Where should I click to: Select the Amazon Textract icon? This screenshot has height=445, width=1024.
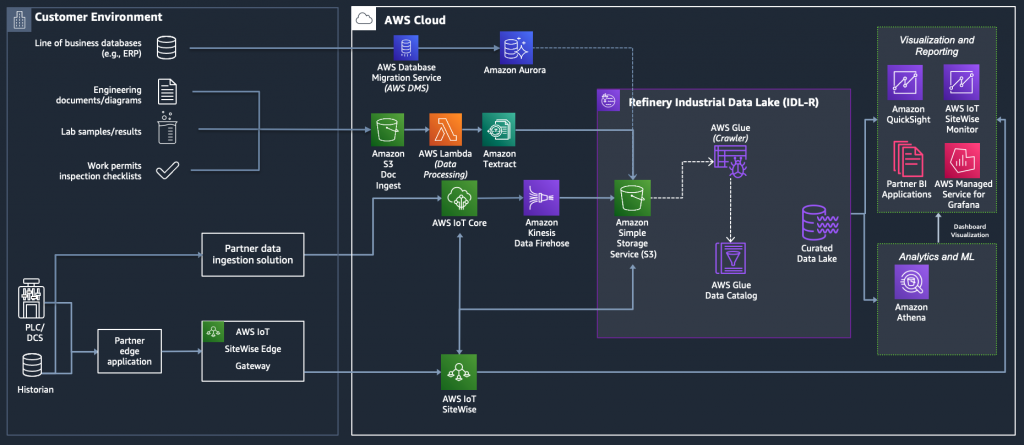coord(498,129)
